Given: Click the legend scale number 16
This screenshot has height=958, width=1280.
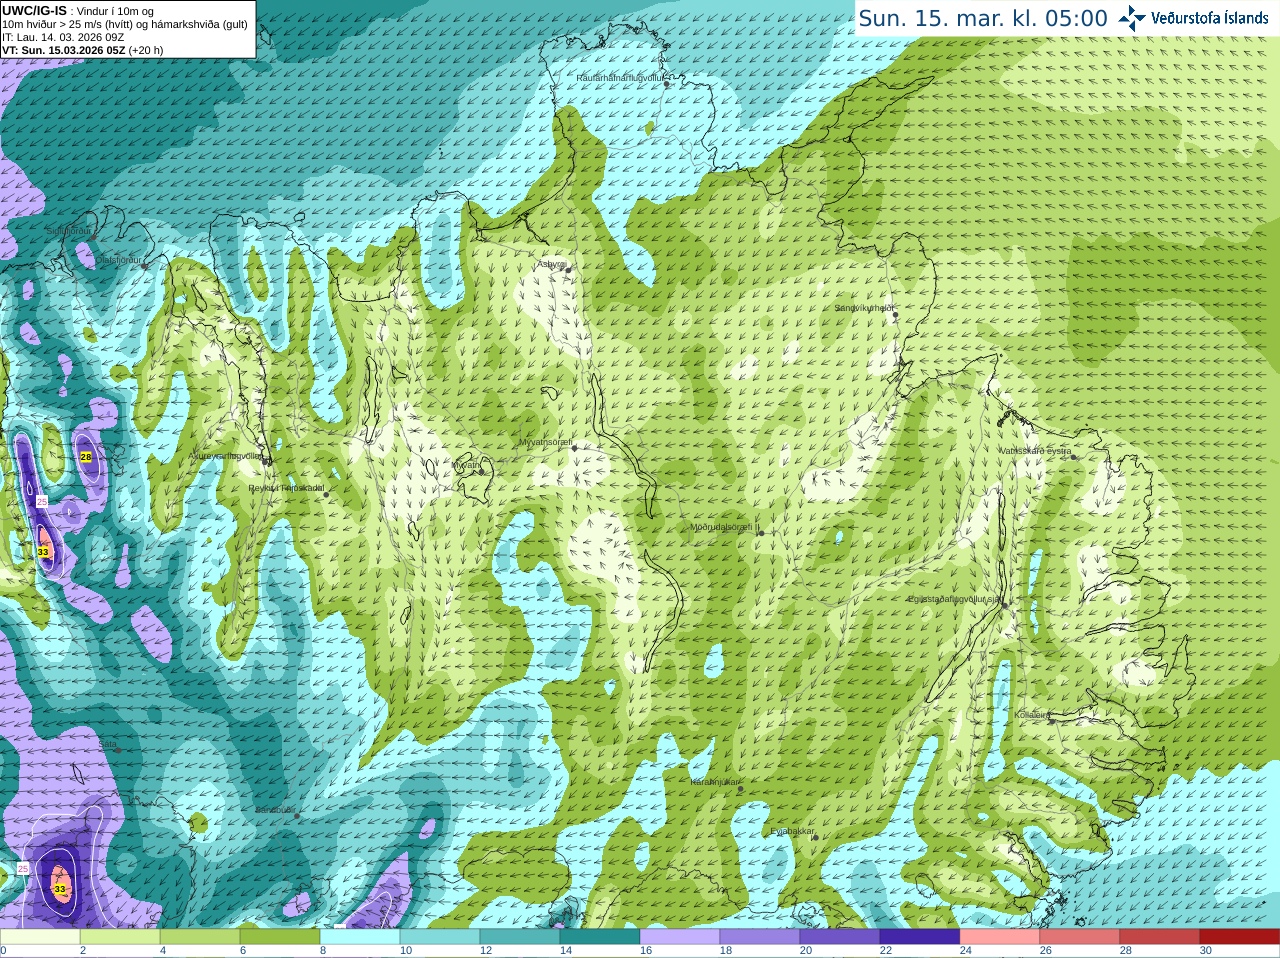Looking at the screenshot, I should [x=646, y=951].
